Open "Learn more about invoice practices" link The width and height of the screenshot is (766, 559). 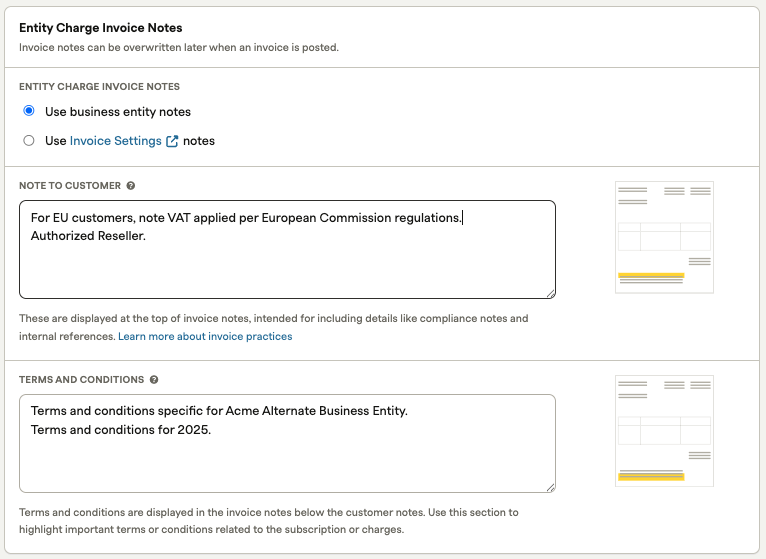coord(205,337)
